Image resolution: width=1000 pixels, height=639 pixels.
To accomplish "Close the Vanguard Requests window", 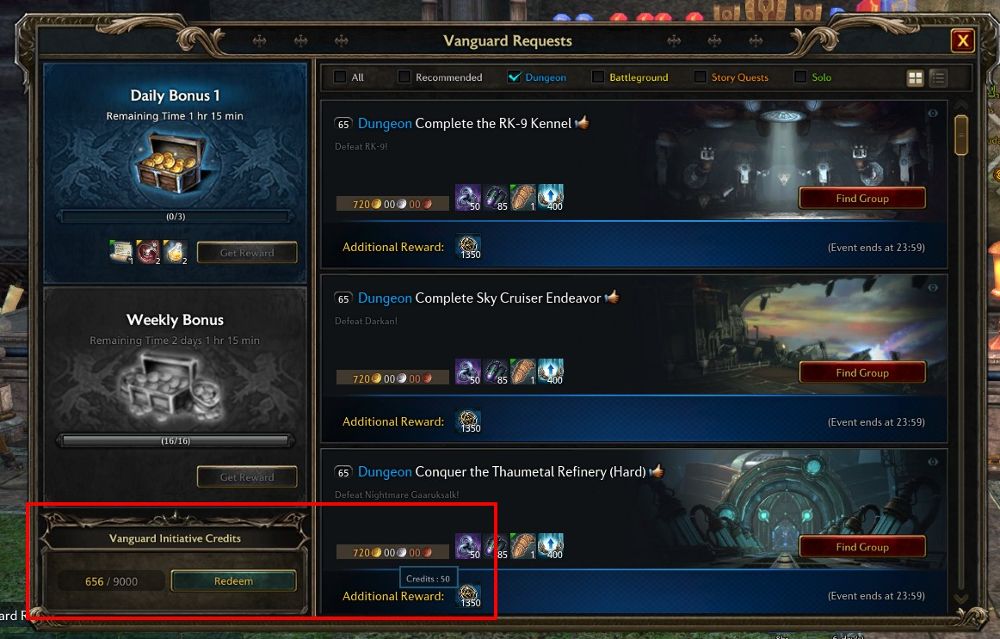I will click(962, 41).
